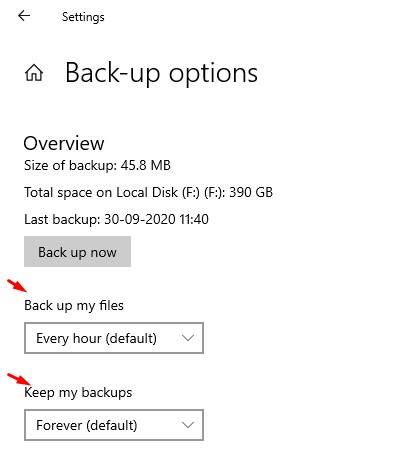Open the Forever (default) dropdown

(x=114, y=425)
